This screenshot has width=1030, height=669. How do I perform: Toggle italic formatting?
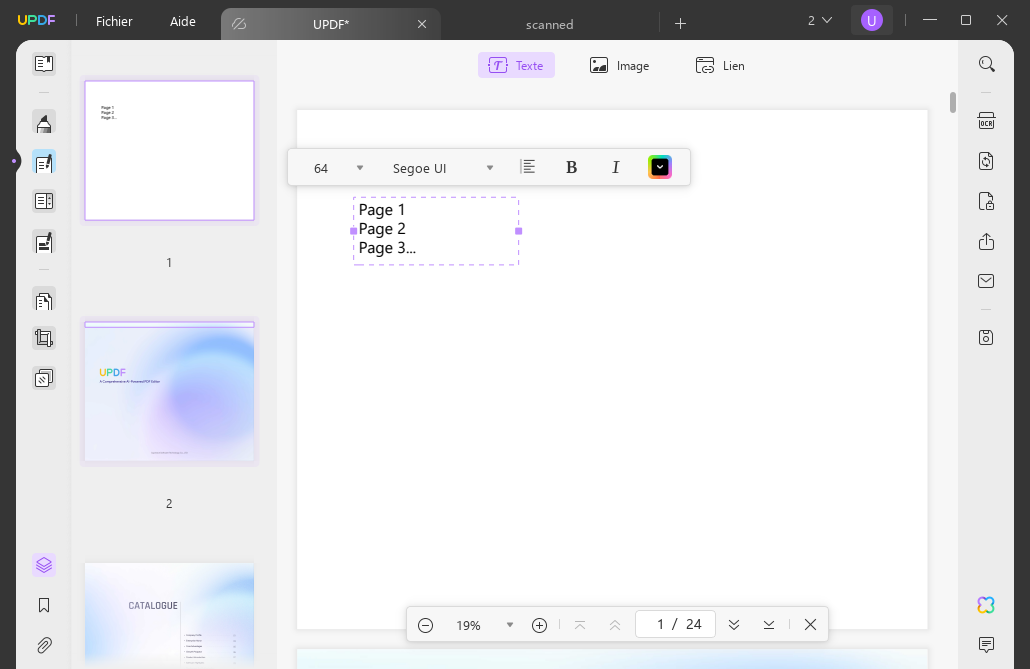[616, 168]
